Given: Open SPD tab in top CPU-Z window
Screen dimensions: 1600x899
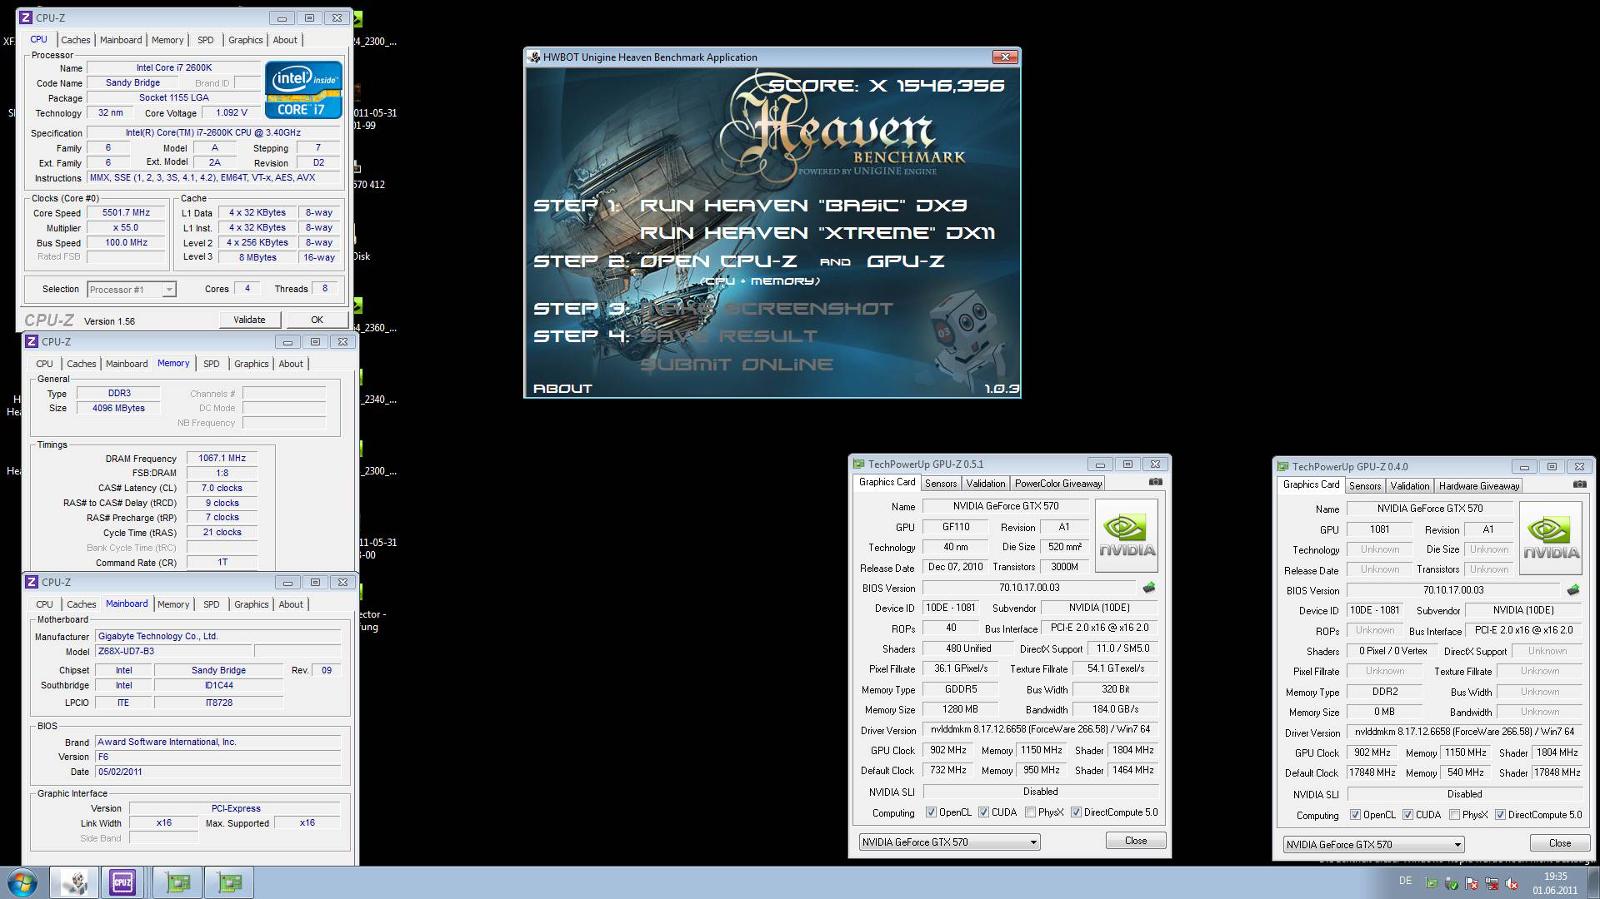Looking at the screenshot, I should (205, 40).
